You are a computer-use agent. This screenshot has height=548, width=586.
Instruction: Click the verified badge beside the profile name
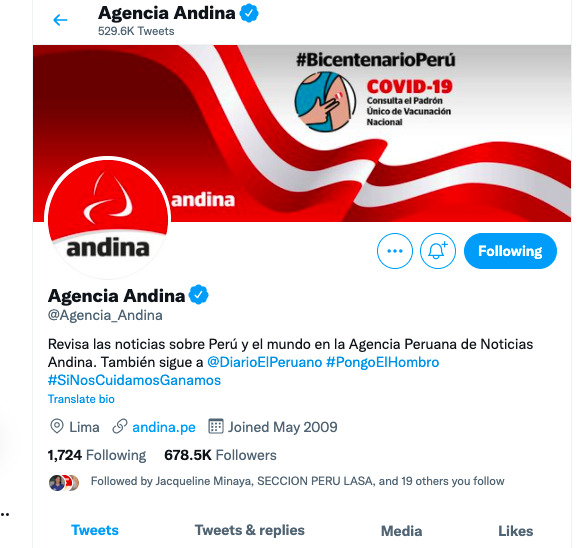(x=198, y=295)
